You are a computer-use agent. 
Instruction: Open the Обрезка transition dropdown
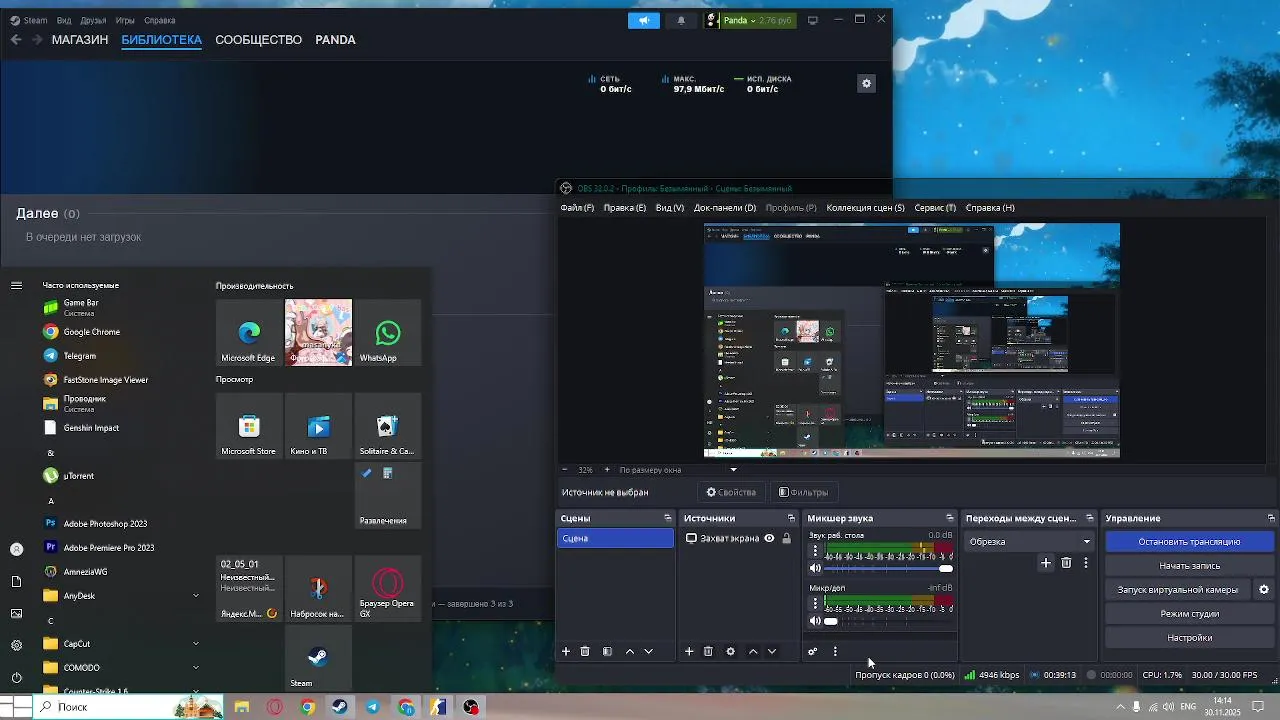point(1030,542)
